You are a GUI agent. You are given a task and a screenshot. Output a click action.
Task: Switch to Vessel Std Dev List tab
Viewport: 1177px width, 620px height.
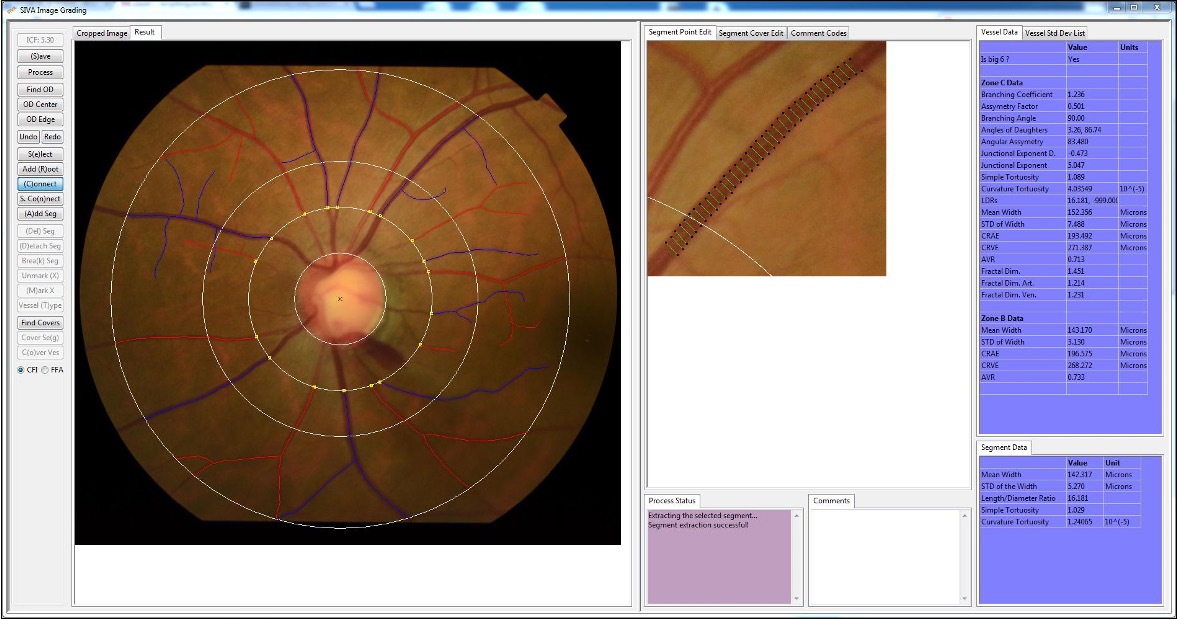[x=1055, y=33]
